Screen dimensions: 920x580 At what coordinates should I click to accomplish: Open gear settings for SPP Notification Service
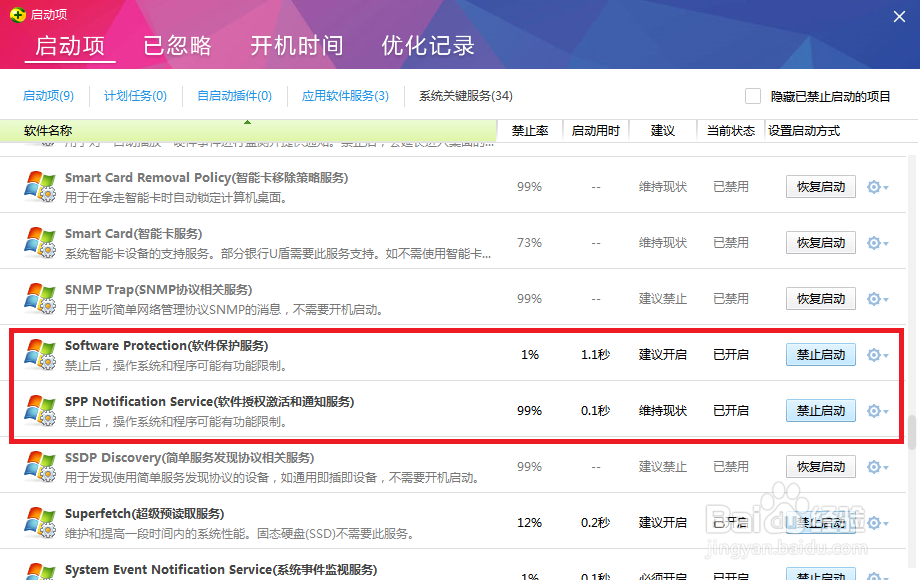click(x=877, y=411)
